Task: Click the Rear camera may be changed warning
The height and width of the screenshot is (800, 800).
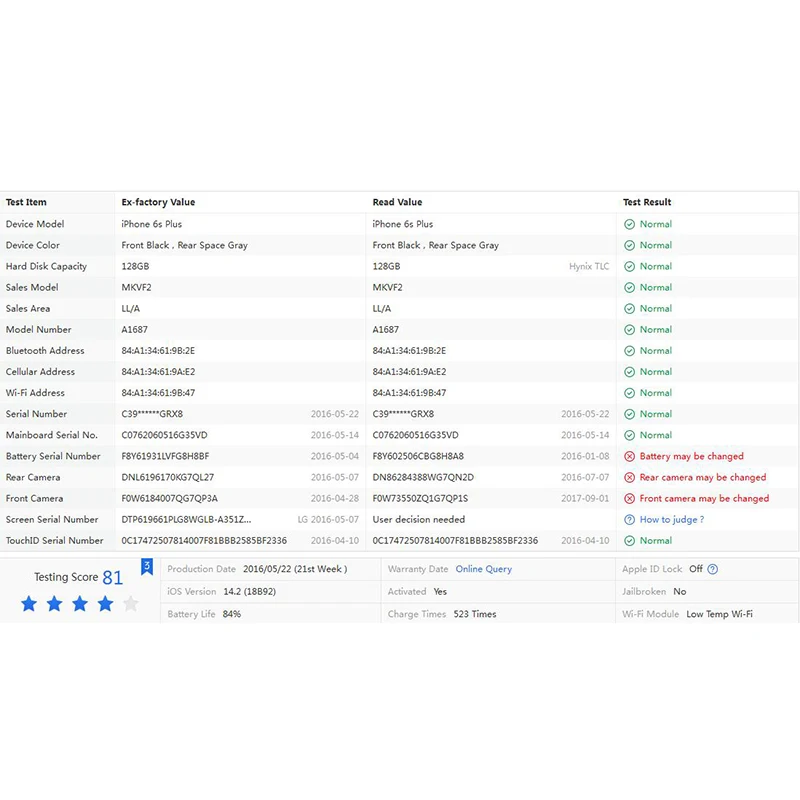Action: click(703, 477)
